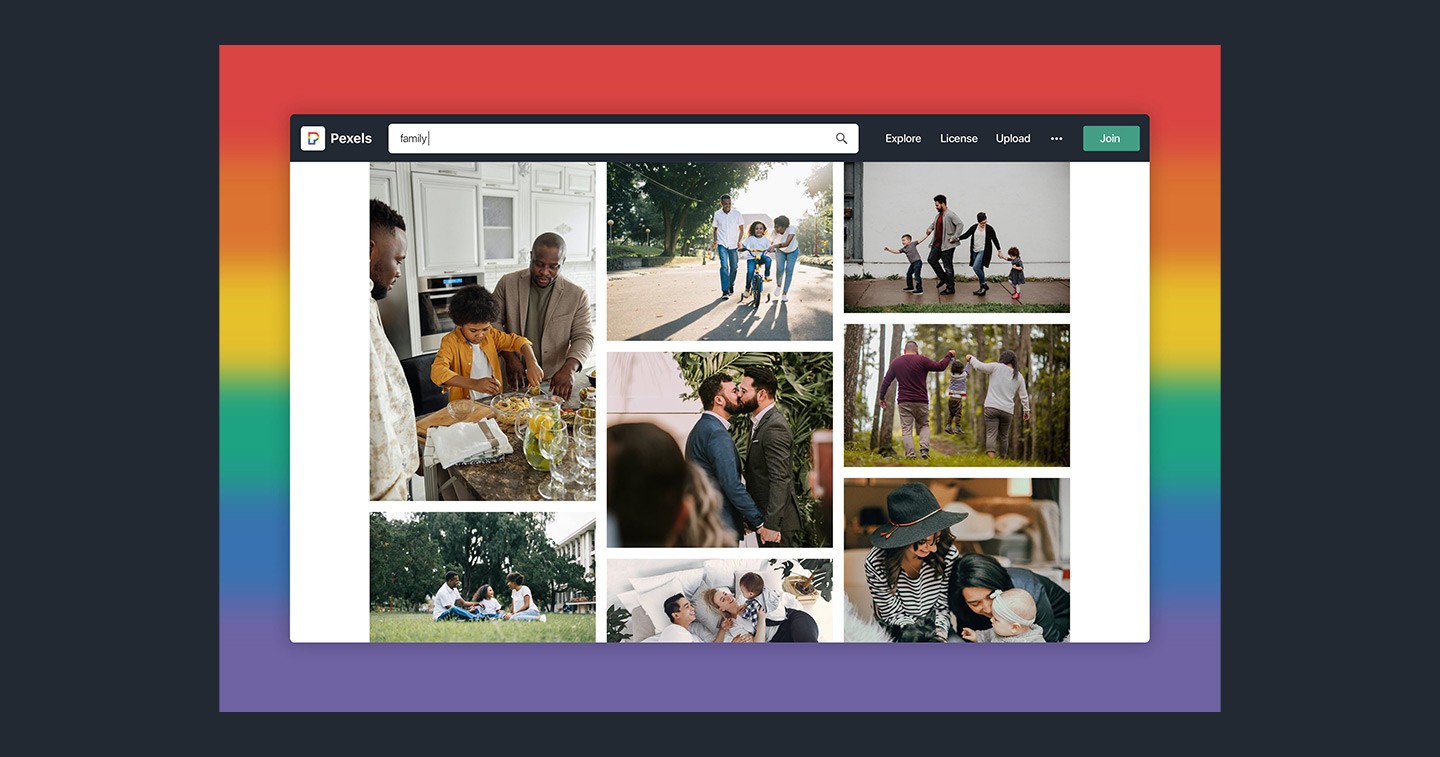
Task: Open the three-dots more options menu
Action: click(1056, 139)
